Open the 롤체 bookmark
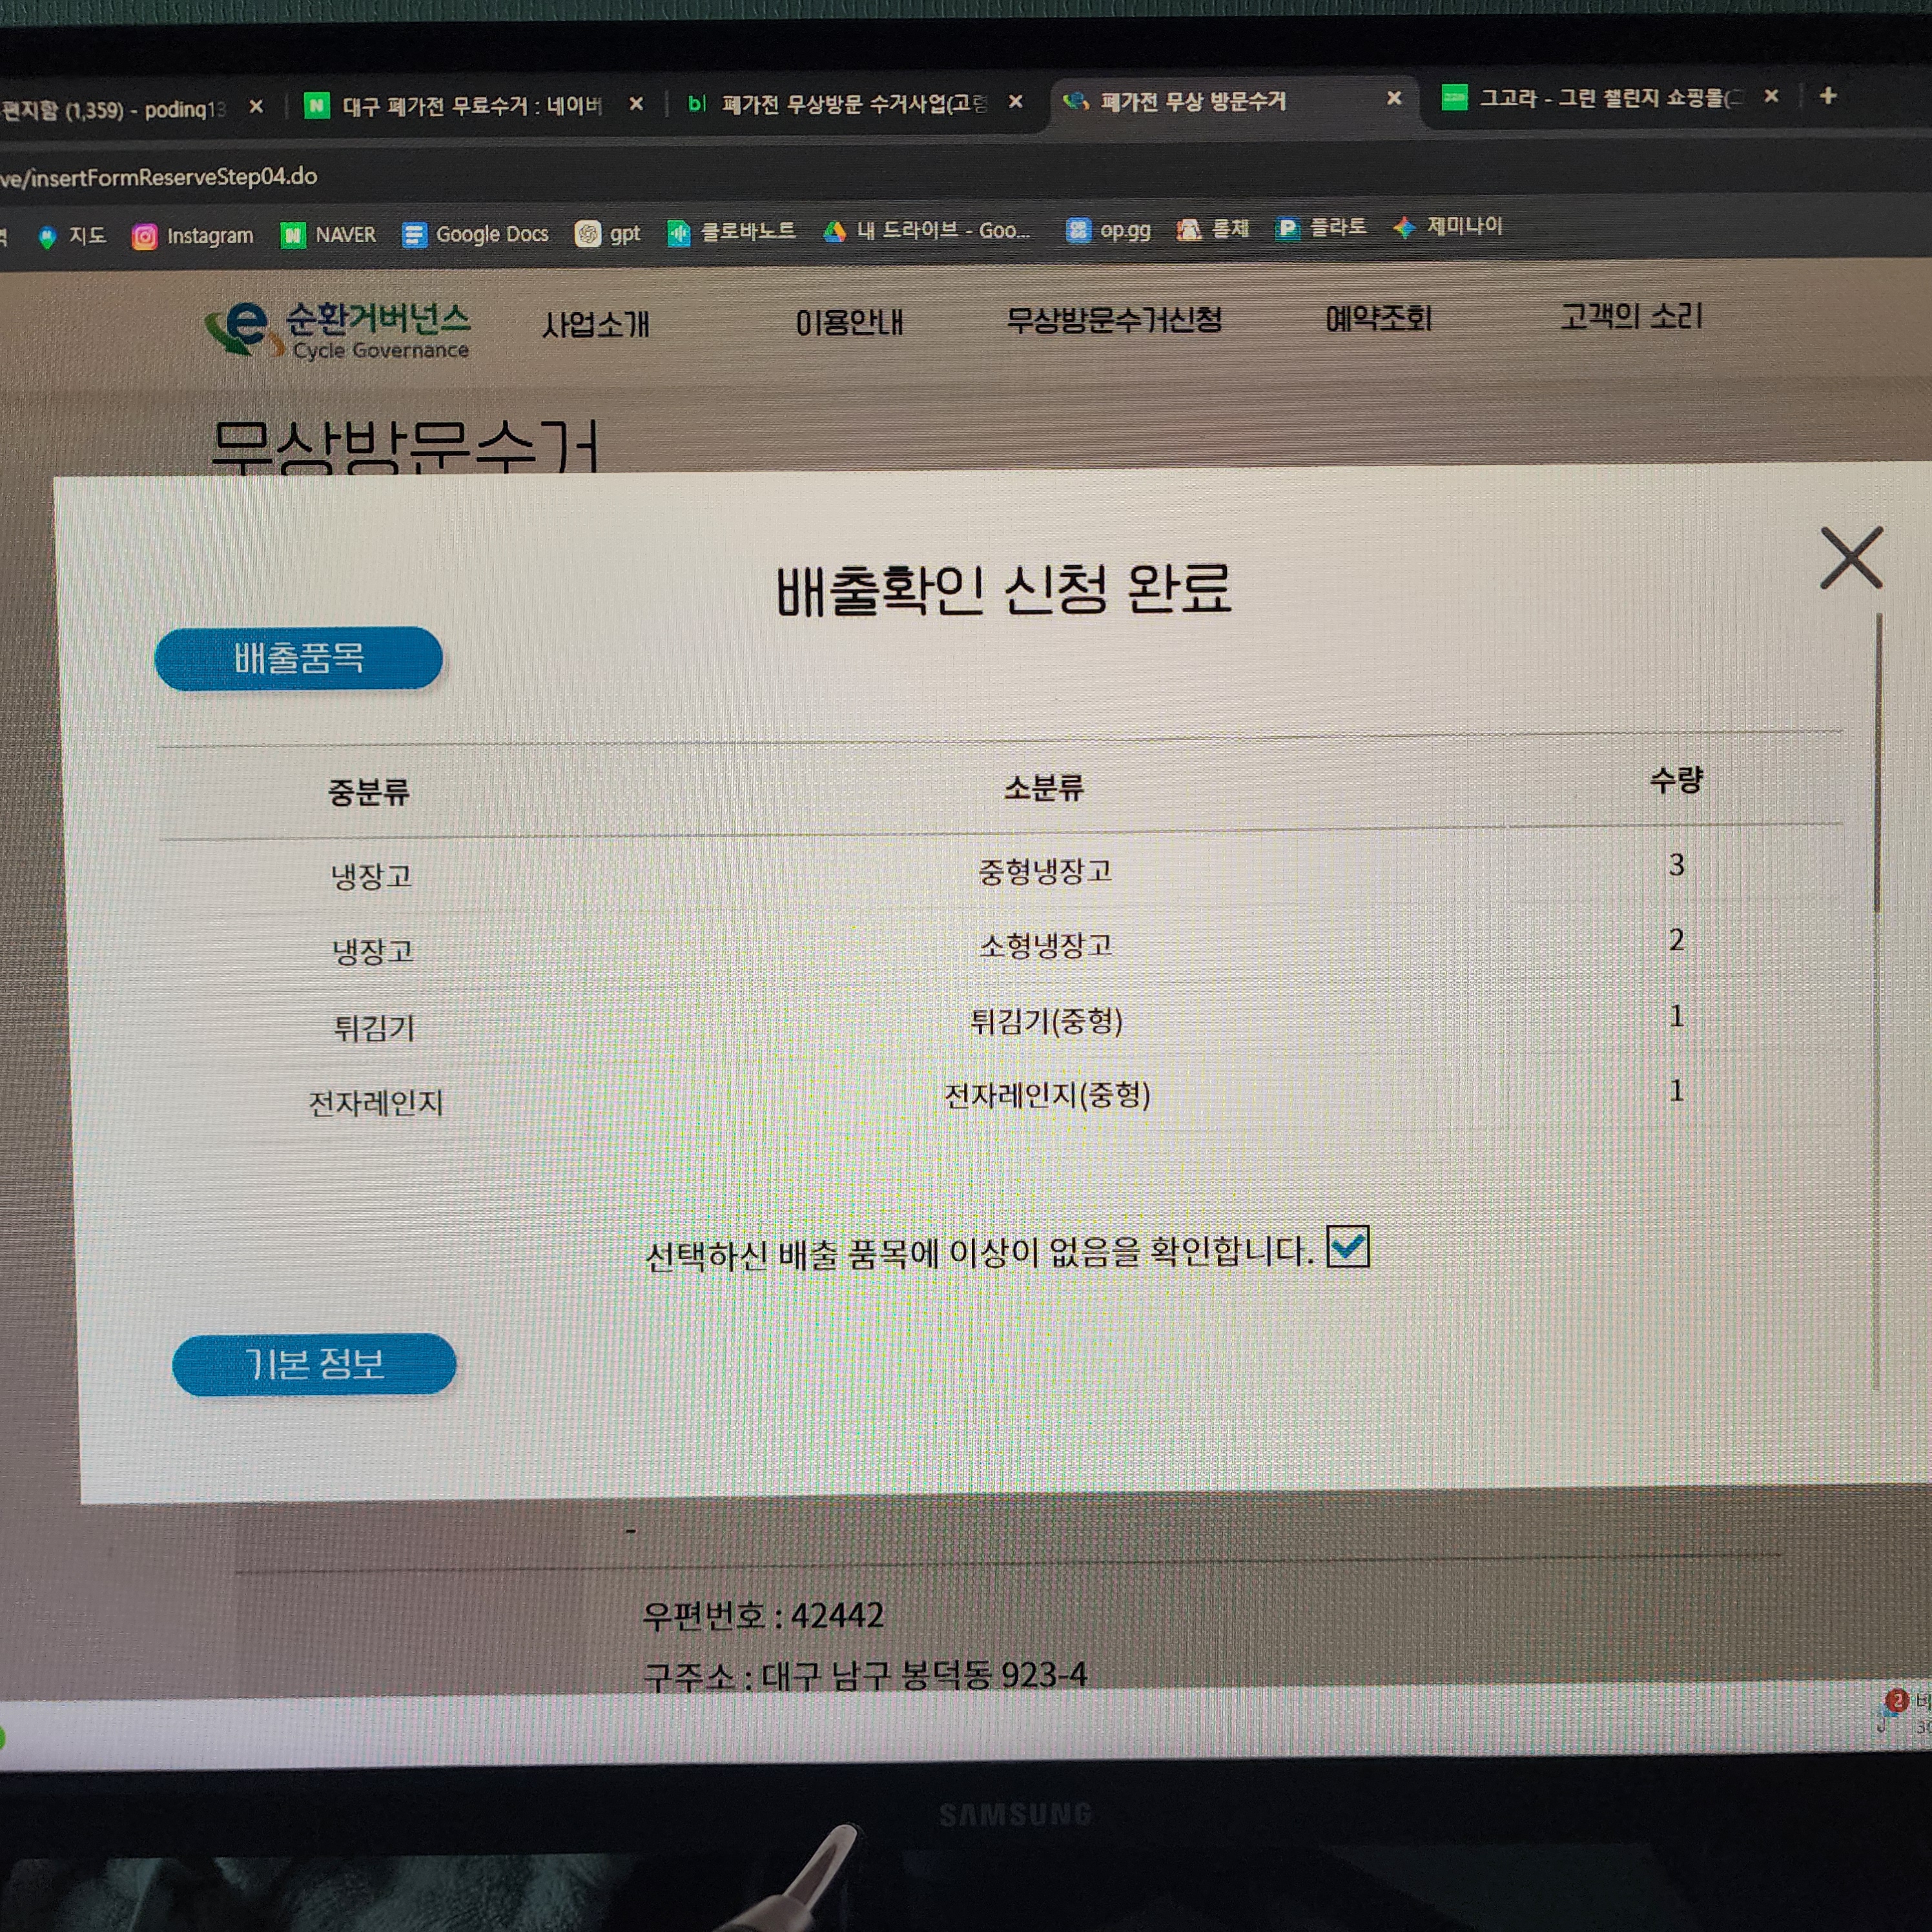The height and width of the screenshot is (1932, 1932). click(1213, 229)
